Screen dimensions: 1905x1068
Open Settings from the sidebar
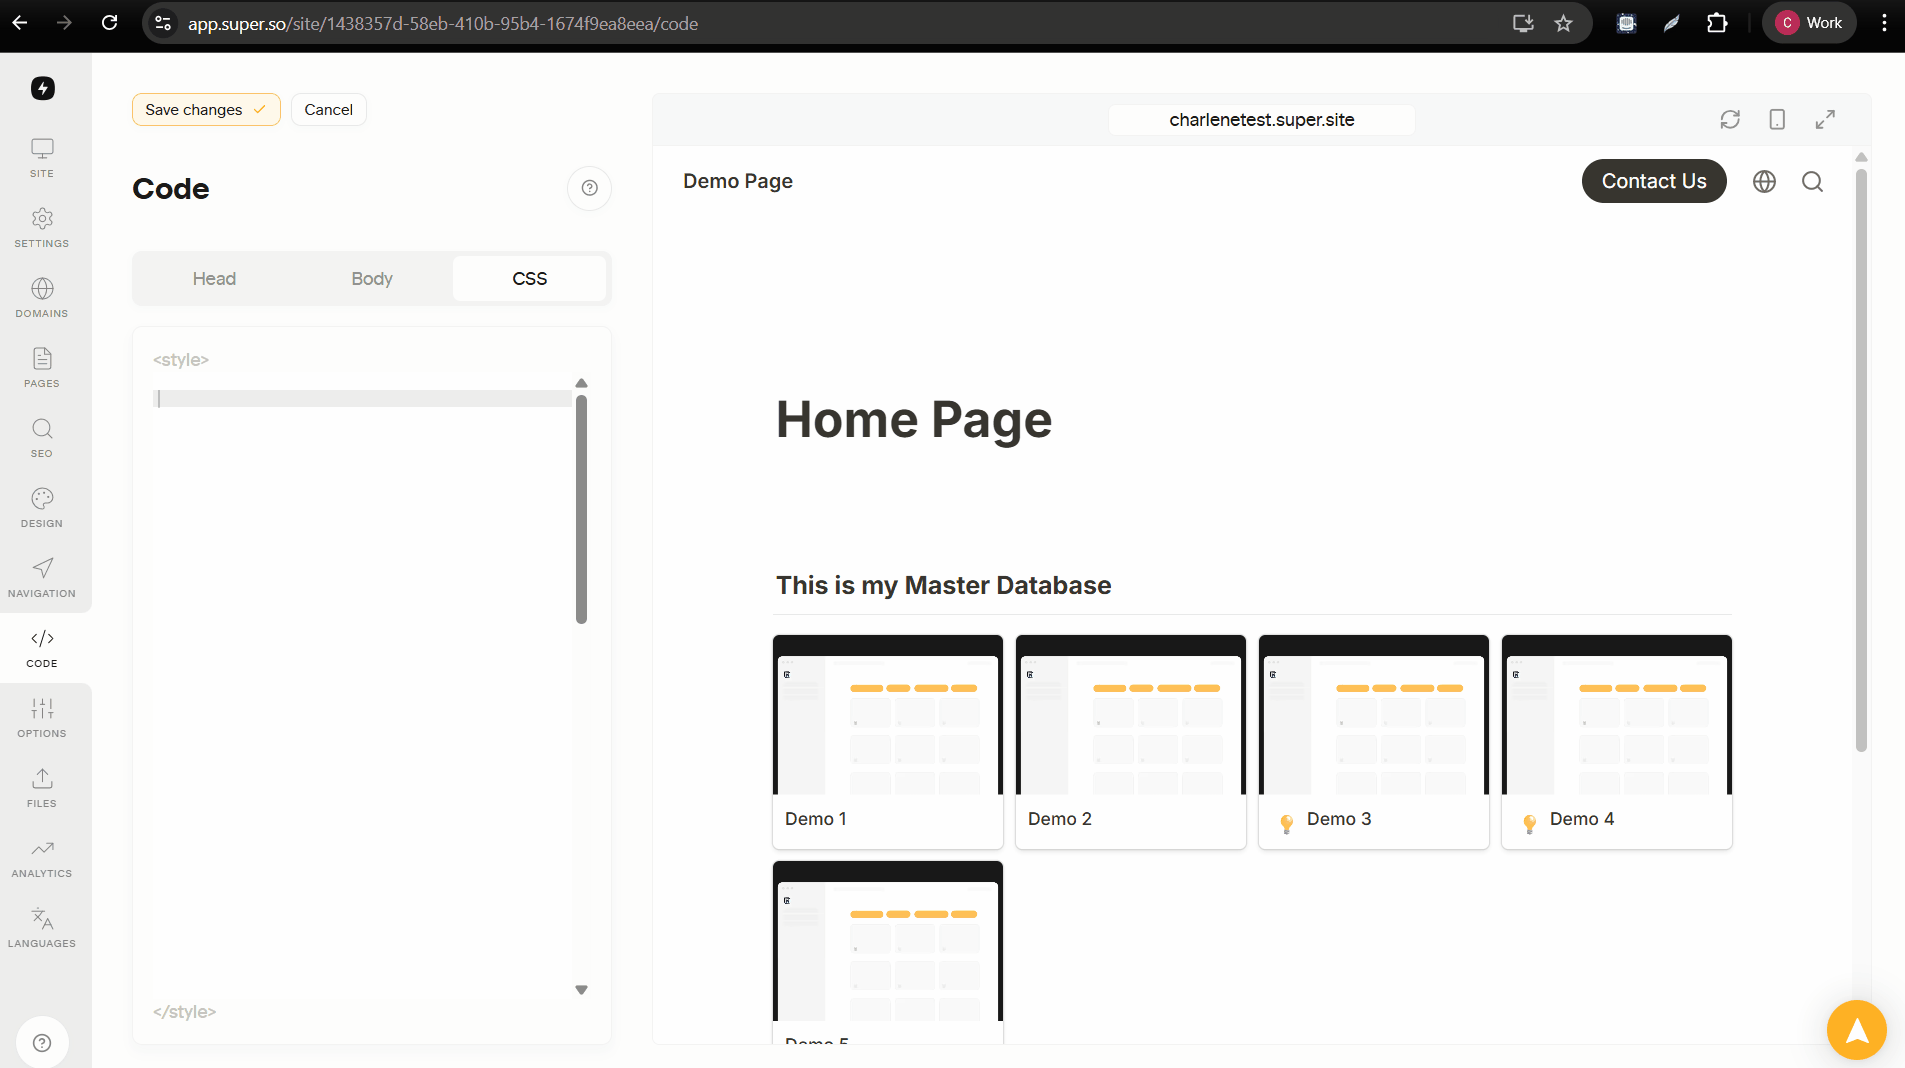[42, 228]
